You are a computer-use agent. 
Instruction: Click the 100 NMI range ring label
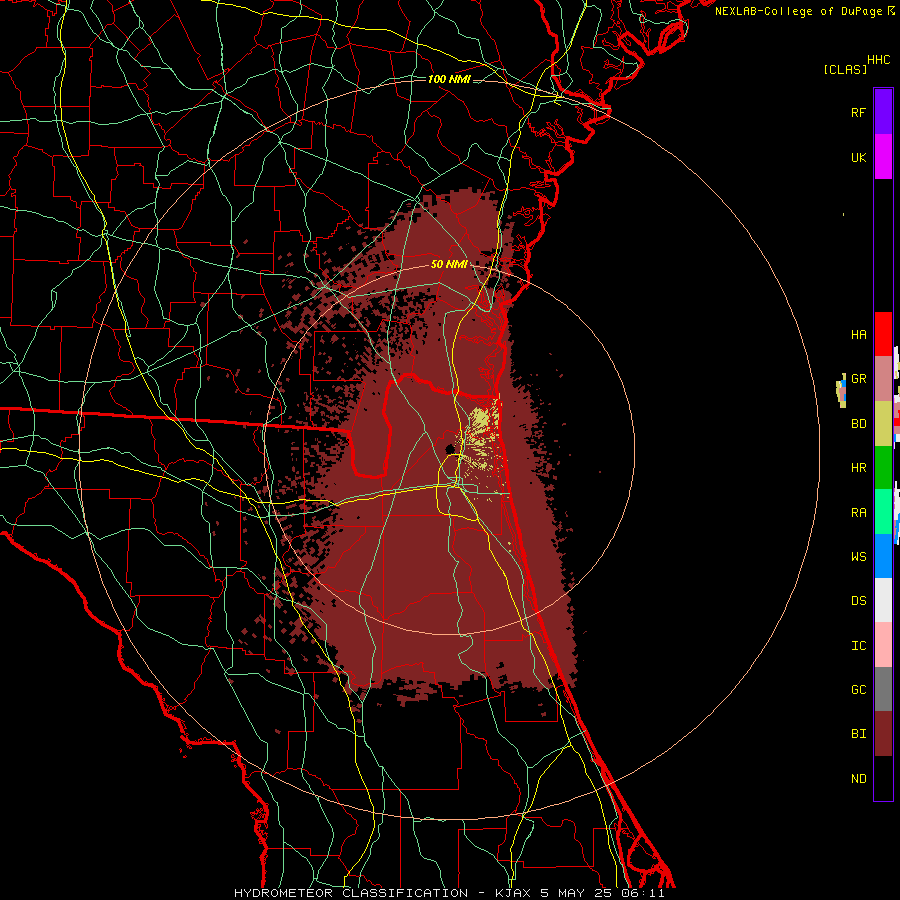(449, 79)
